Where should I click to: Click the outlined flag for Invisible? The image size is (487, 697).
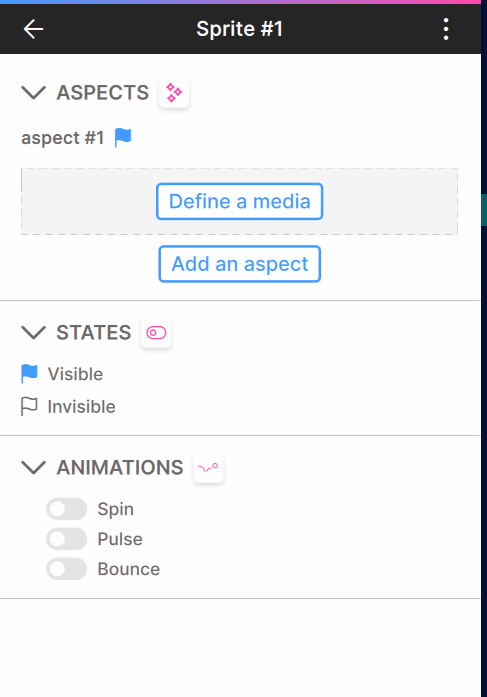tap(29, 406)
